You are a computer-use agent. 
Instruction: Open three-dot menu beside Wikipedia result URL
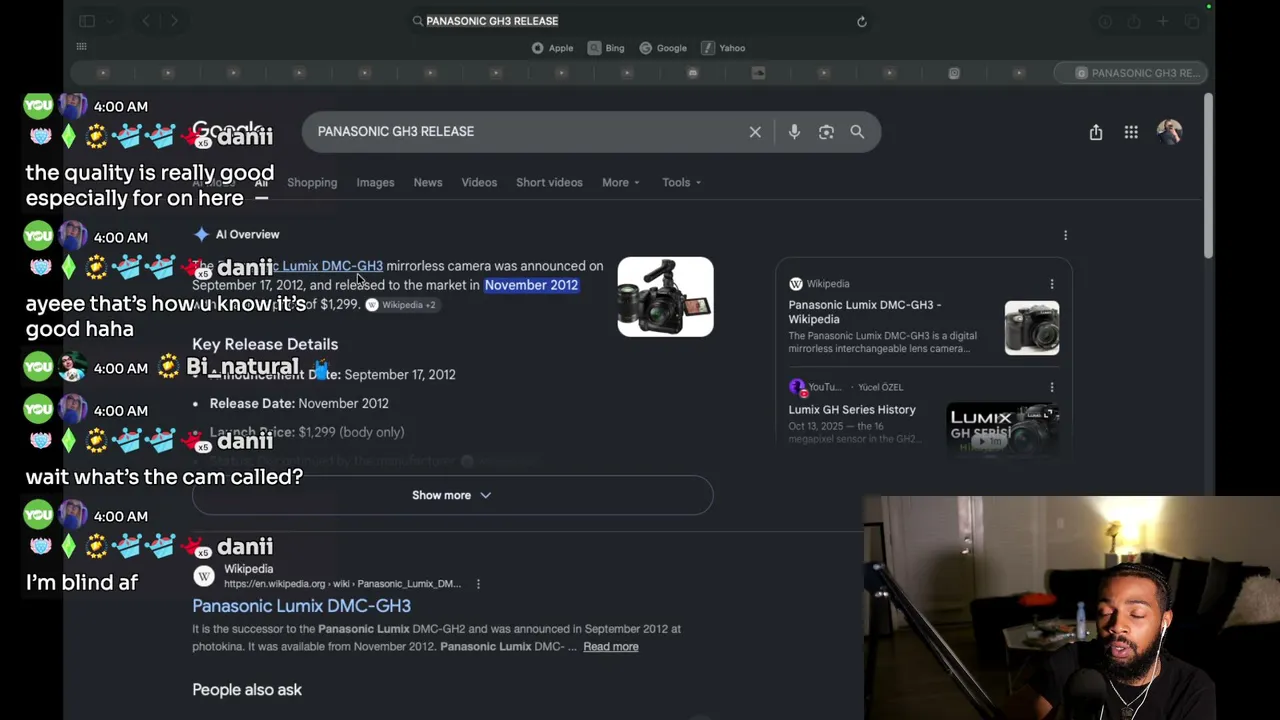tap(478, 584)
